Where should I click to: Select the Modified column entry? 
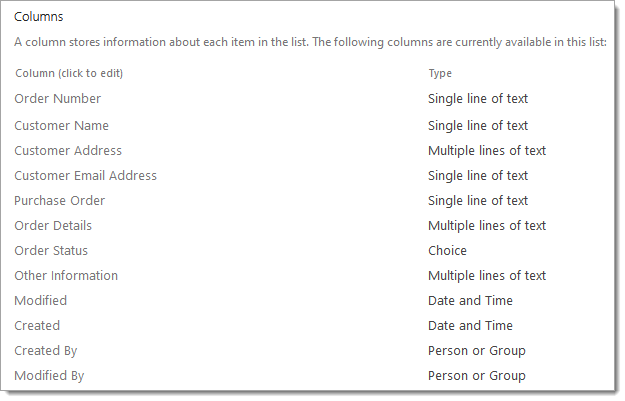point(41,301)
